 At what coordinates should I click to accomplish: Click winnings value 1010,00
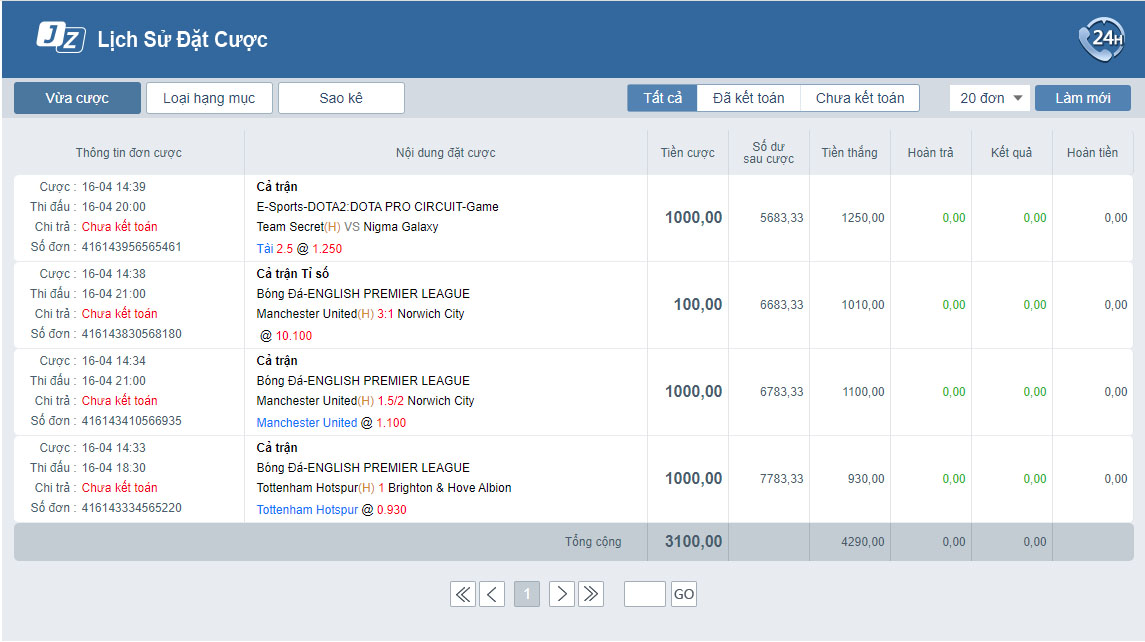(863, 305)
